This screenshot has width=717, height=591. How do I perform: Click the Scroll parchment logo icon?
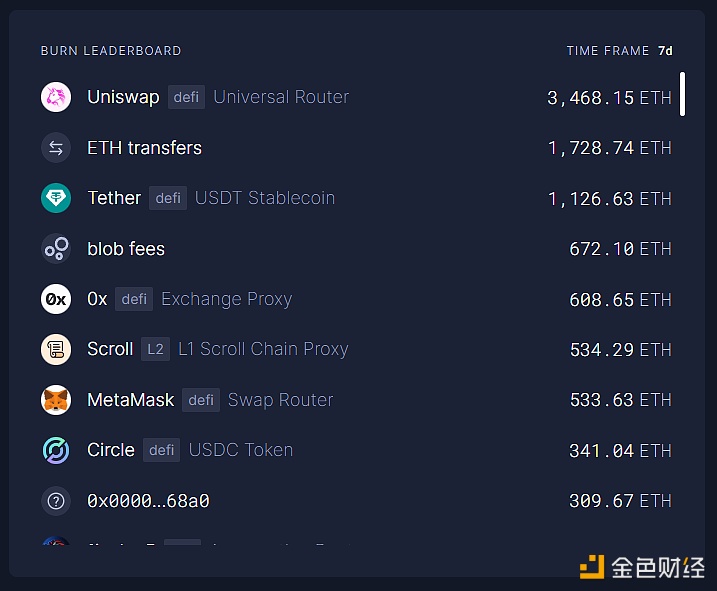56,349
